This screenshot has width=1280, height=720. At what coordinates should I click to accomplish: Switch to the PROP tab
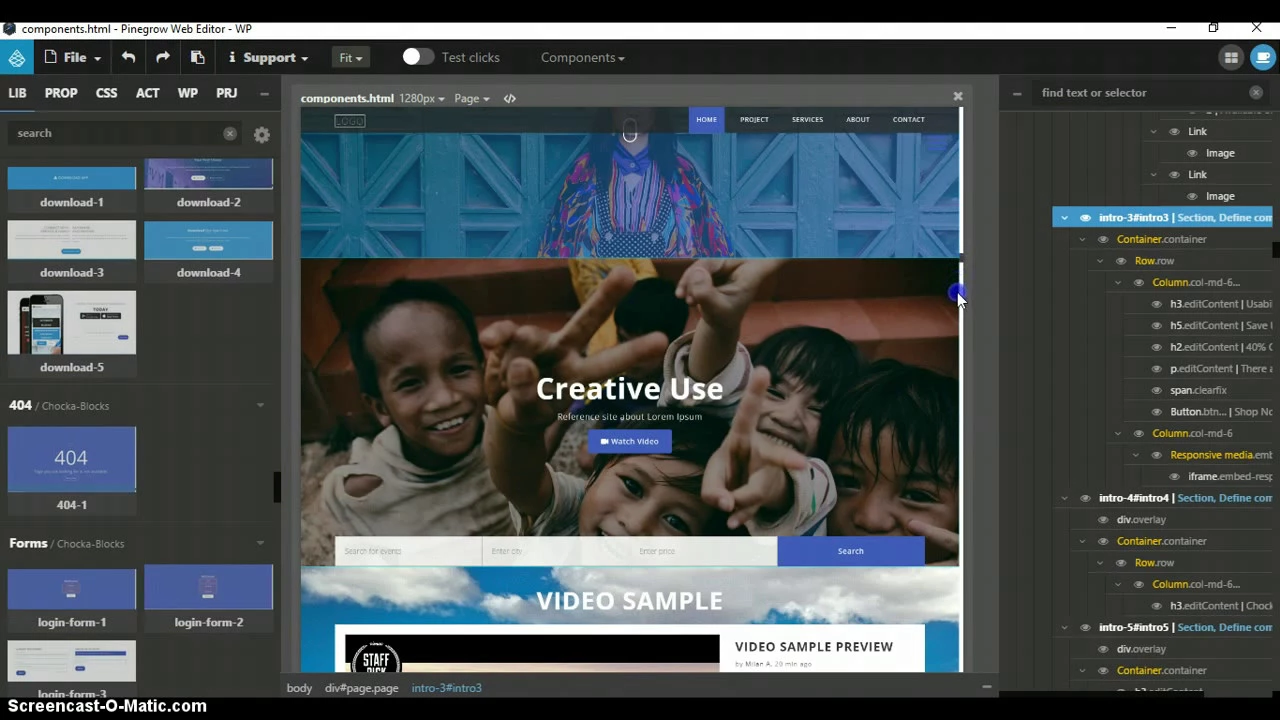(x=61, y=93)
